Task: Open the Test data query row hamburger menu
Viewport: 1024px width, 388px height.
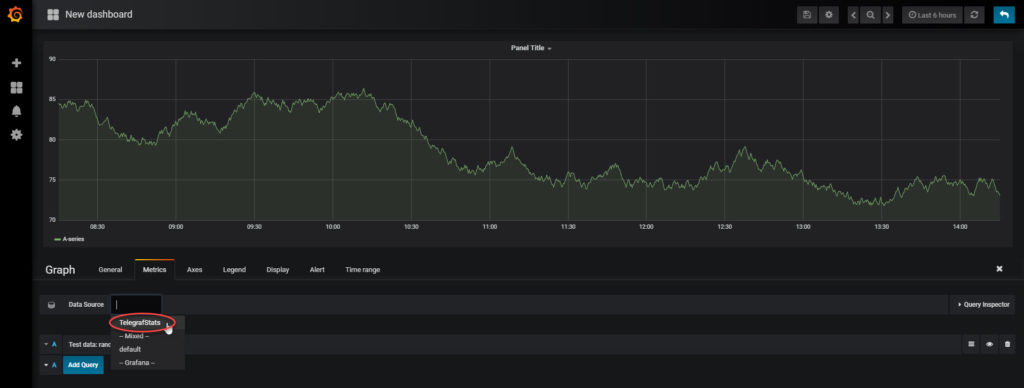Action: (x=972, y=344)
